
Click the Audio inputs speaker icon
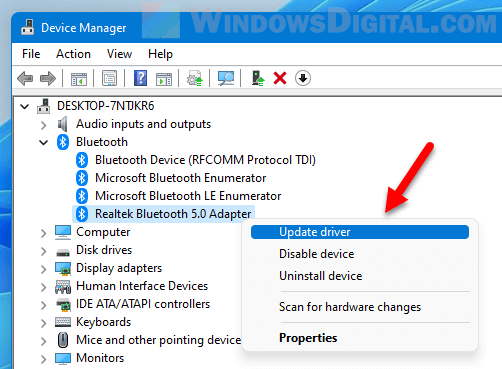(62, 124)
